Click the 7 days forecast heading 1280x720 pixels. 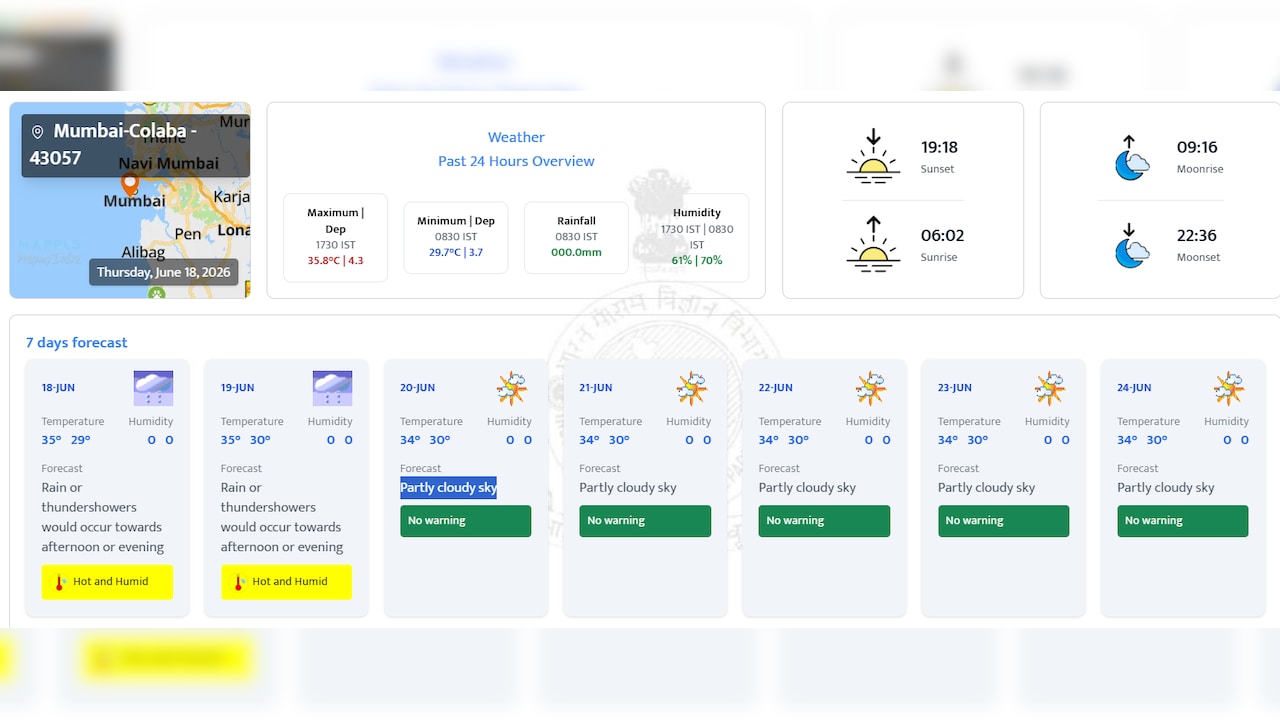pos(77,343)
